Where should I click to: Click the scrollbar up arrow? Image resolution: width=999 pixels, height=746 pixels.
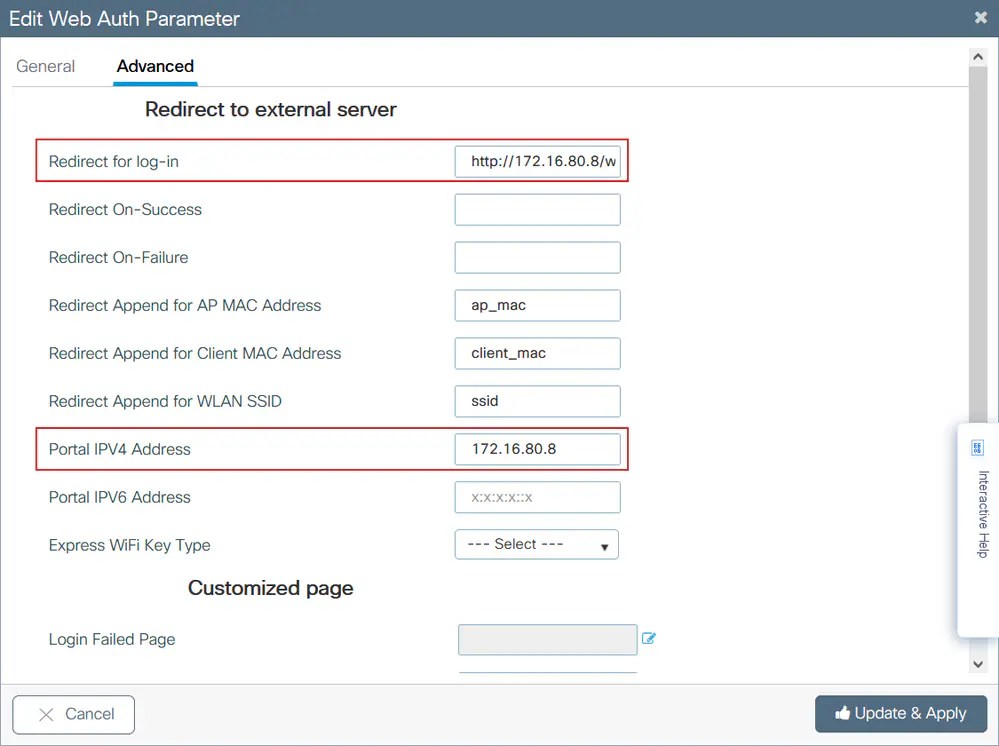point(978,57)
